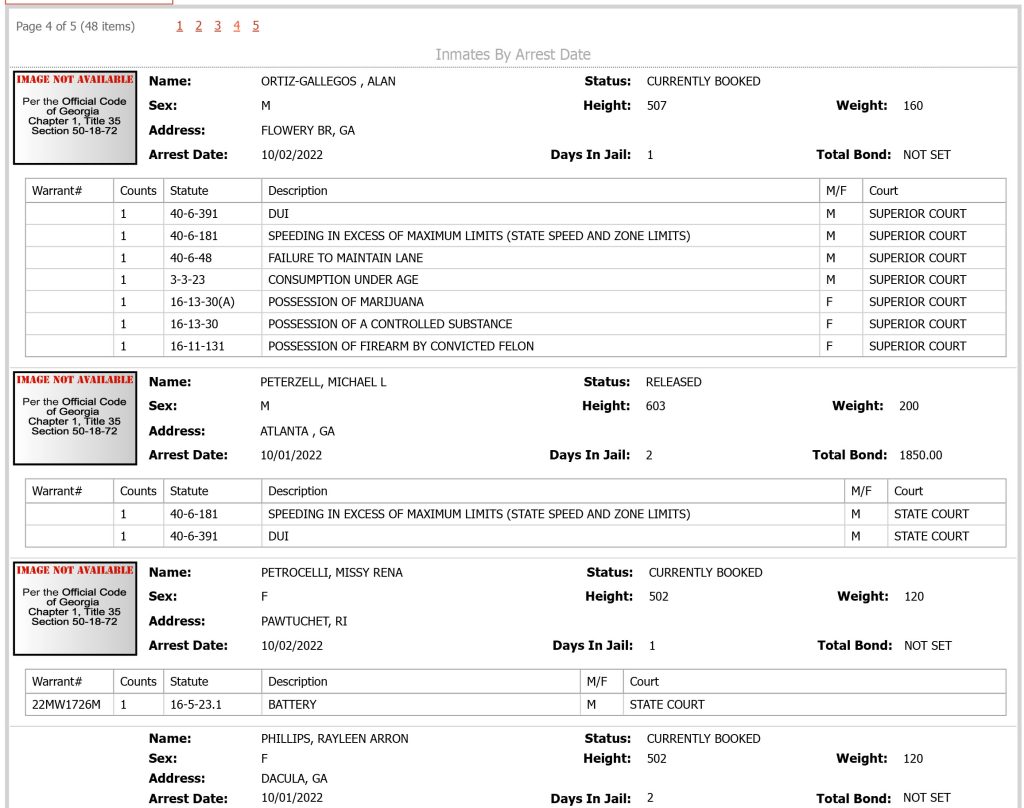Navigate to page 5 of inmates
The height and width of the screenshot is (808, 1024).
pyautogui.click(x=255, y=26)
